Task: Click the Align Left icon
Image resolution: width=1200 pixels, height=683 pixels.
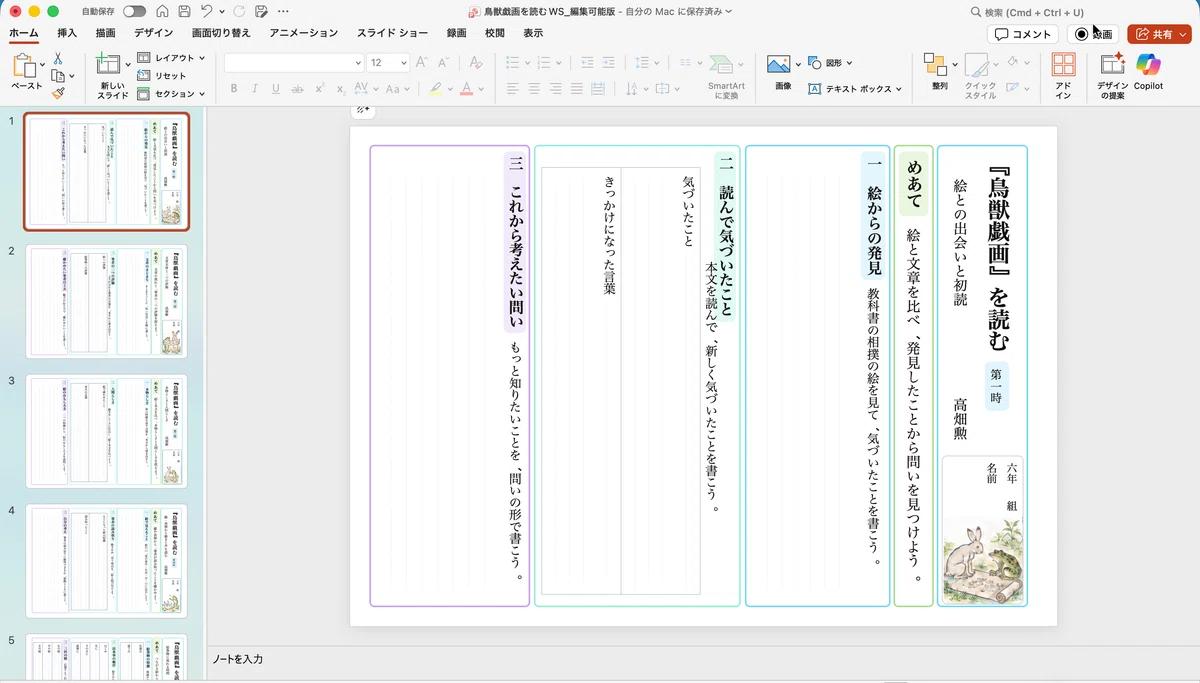Action: [x=512, y=88]
